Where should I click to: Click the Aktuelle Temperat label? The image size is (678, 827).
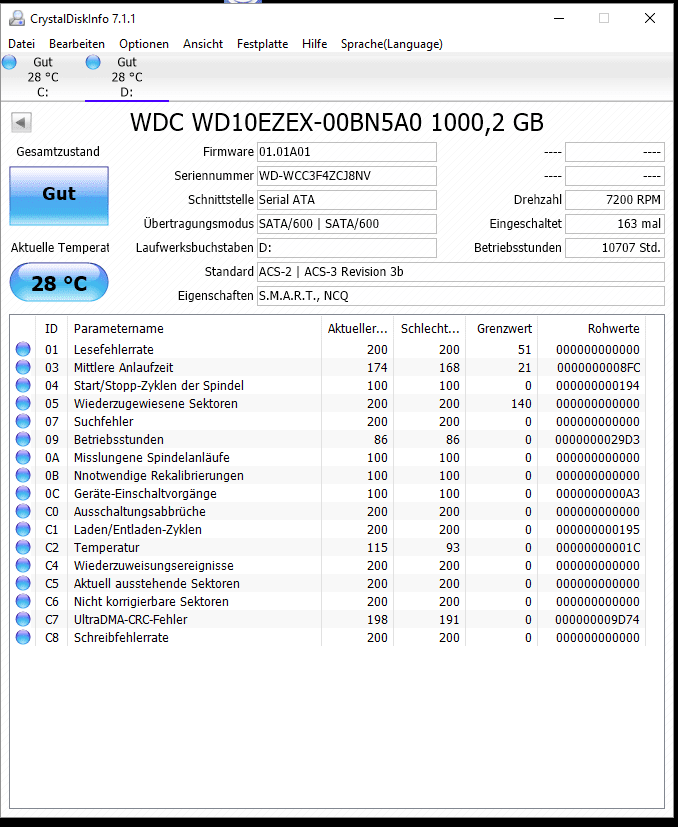pos(60,247)
